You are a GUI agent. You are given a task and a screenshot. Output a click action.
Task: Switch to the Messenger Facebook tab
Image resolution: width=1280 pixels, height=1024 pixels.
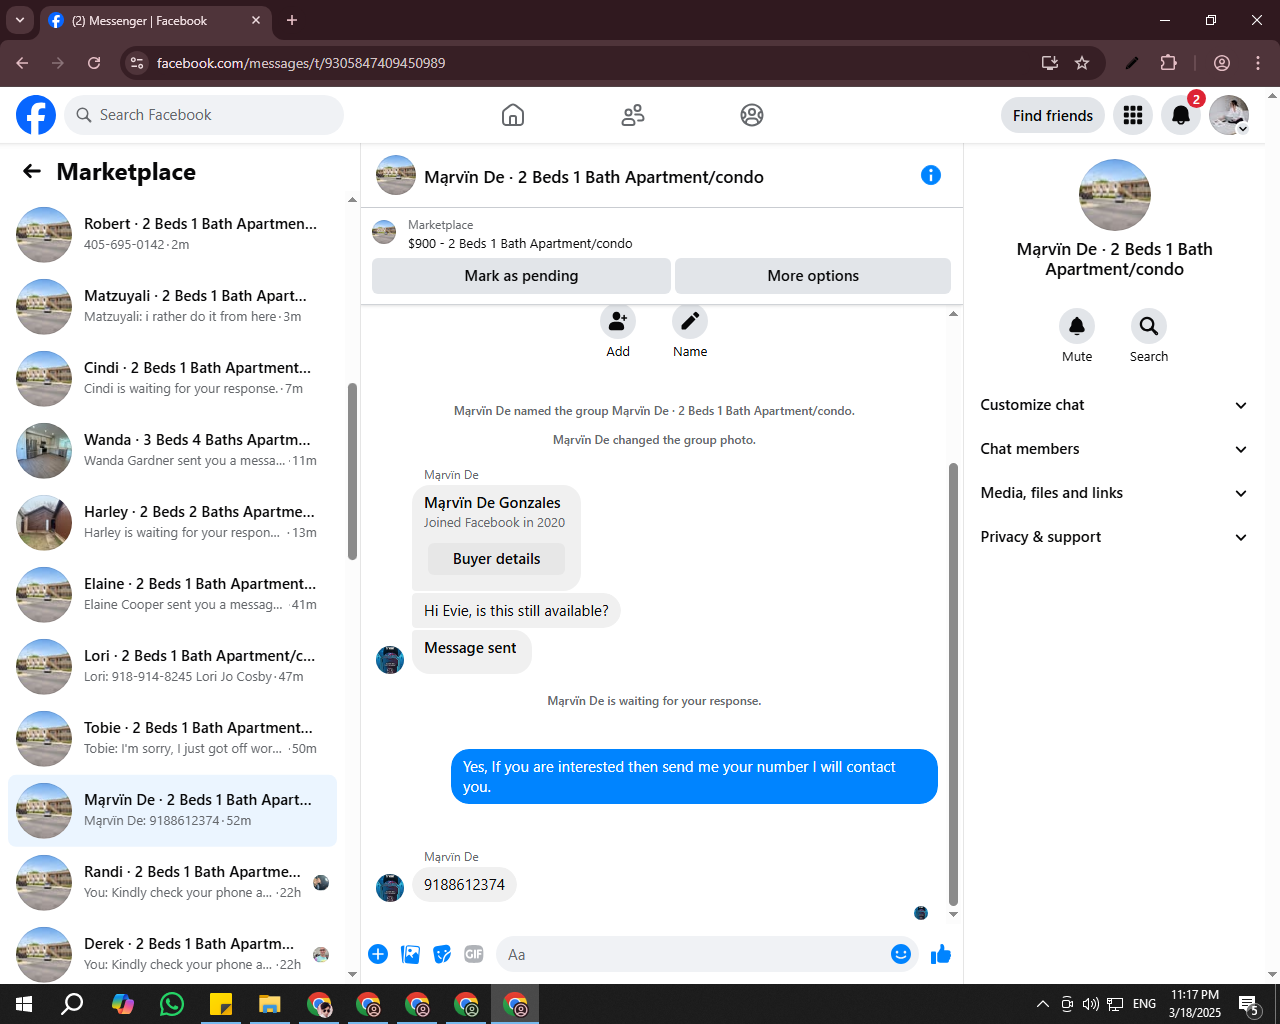pyautogui.click(x=155, y=21)
